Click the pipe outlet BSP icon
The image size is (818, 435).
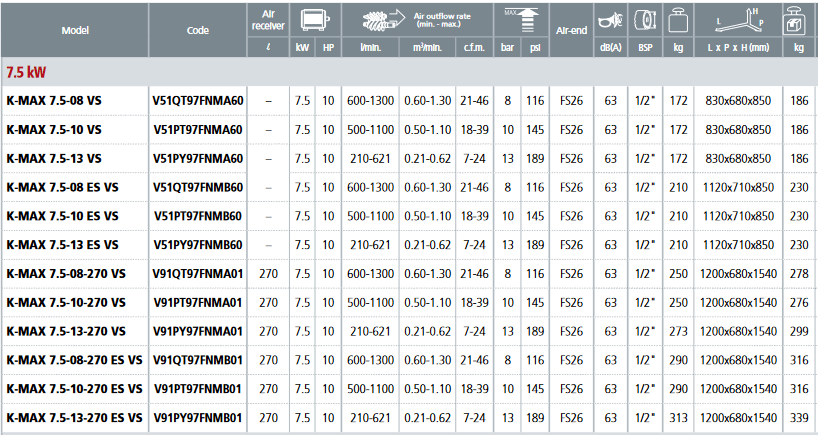645,20
